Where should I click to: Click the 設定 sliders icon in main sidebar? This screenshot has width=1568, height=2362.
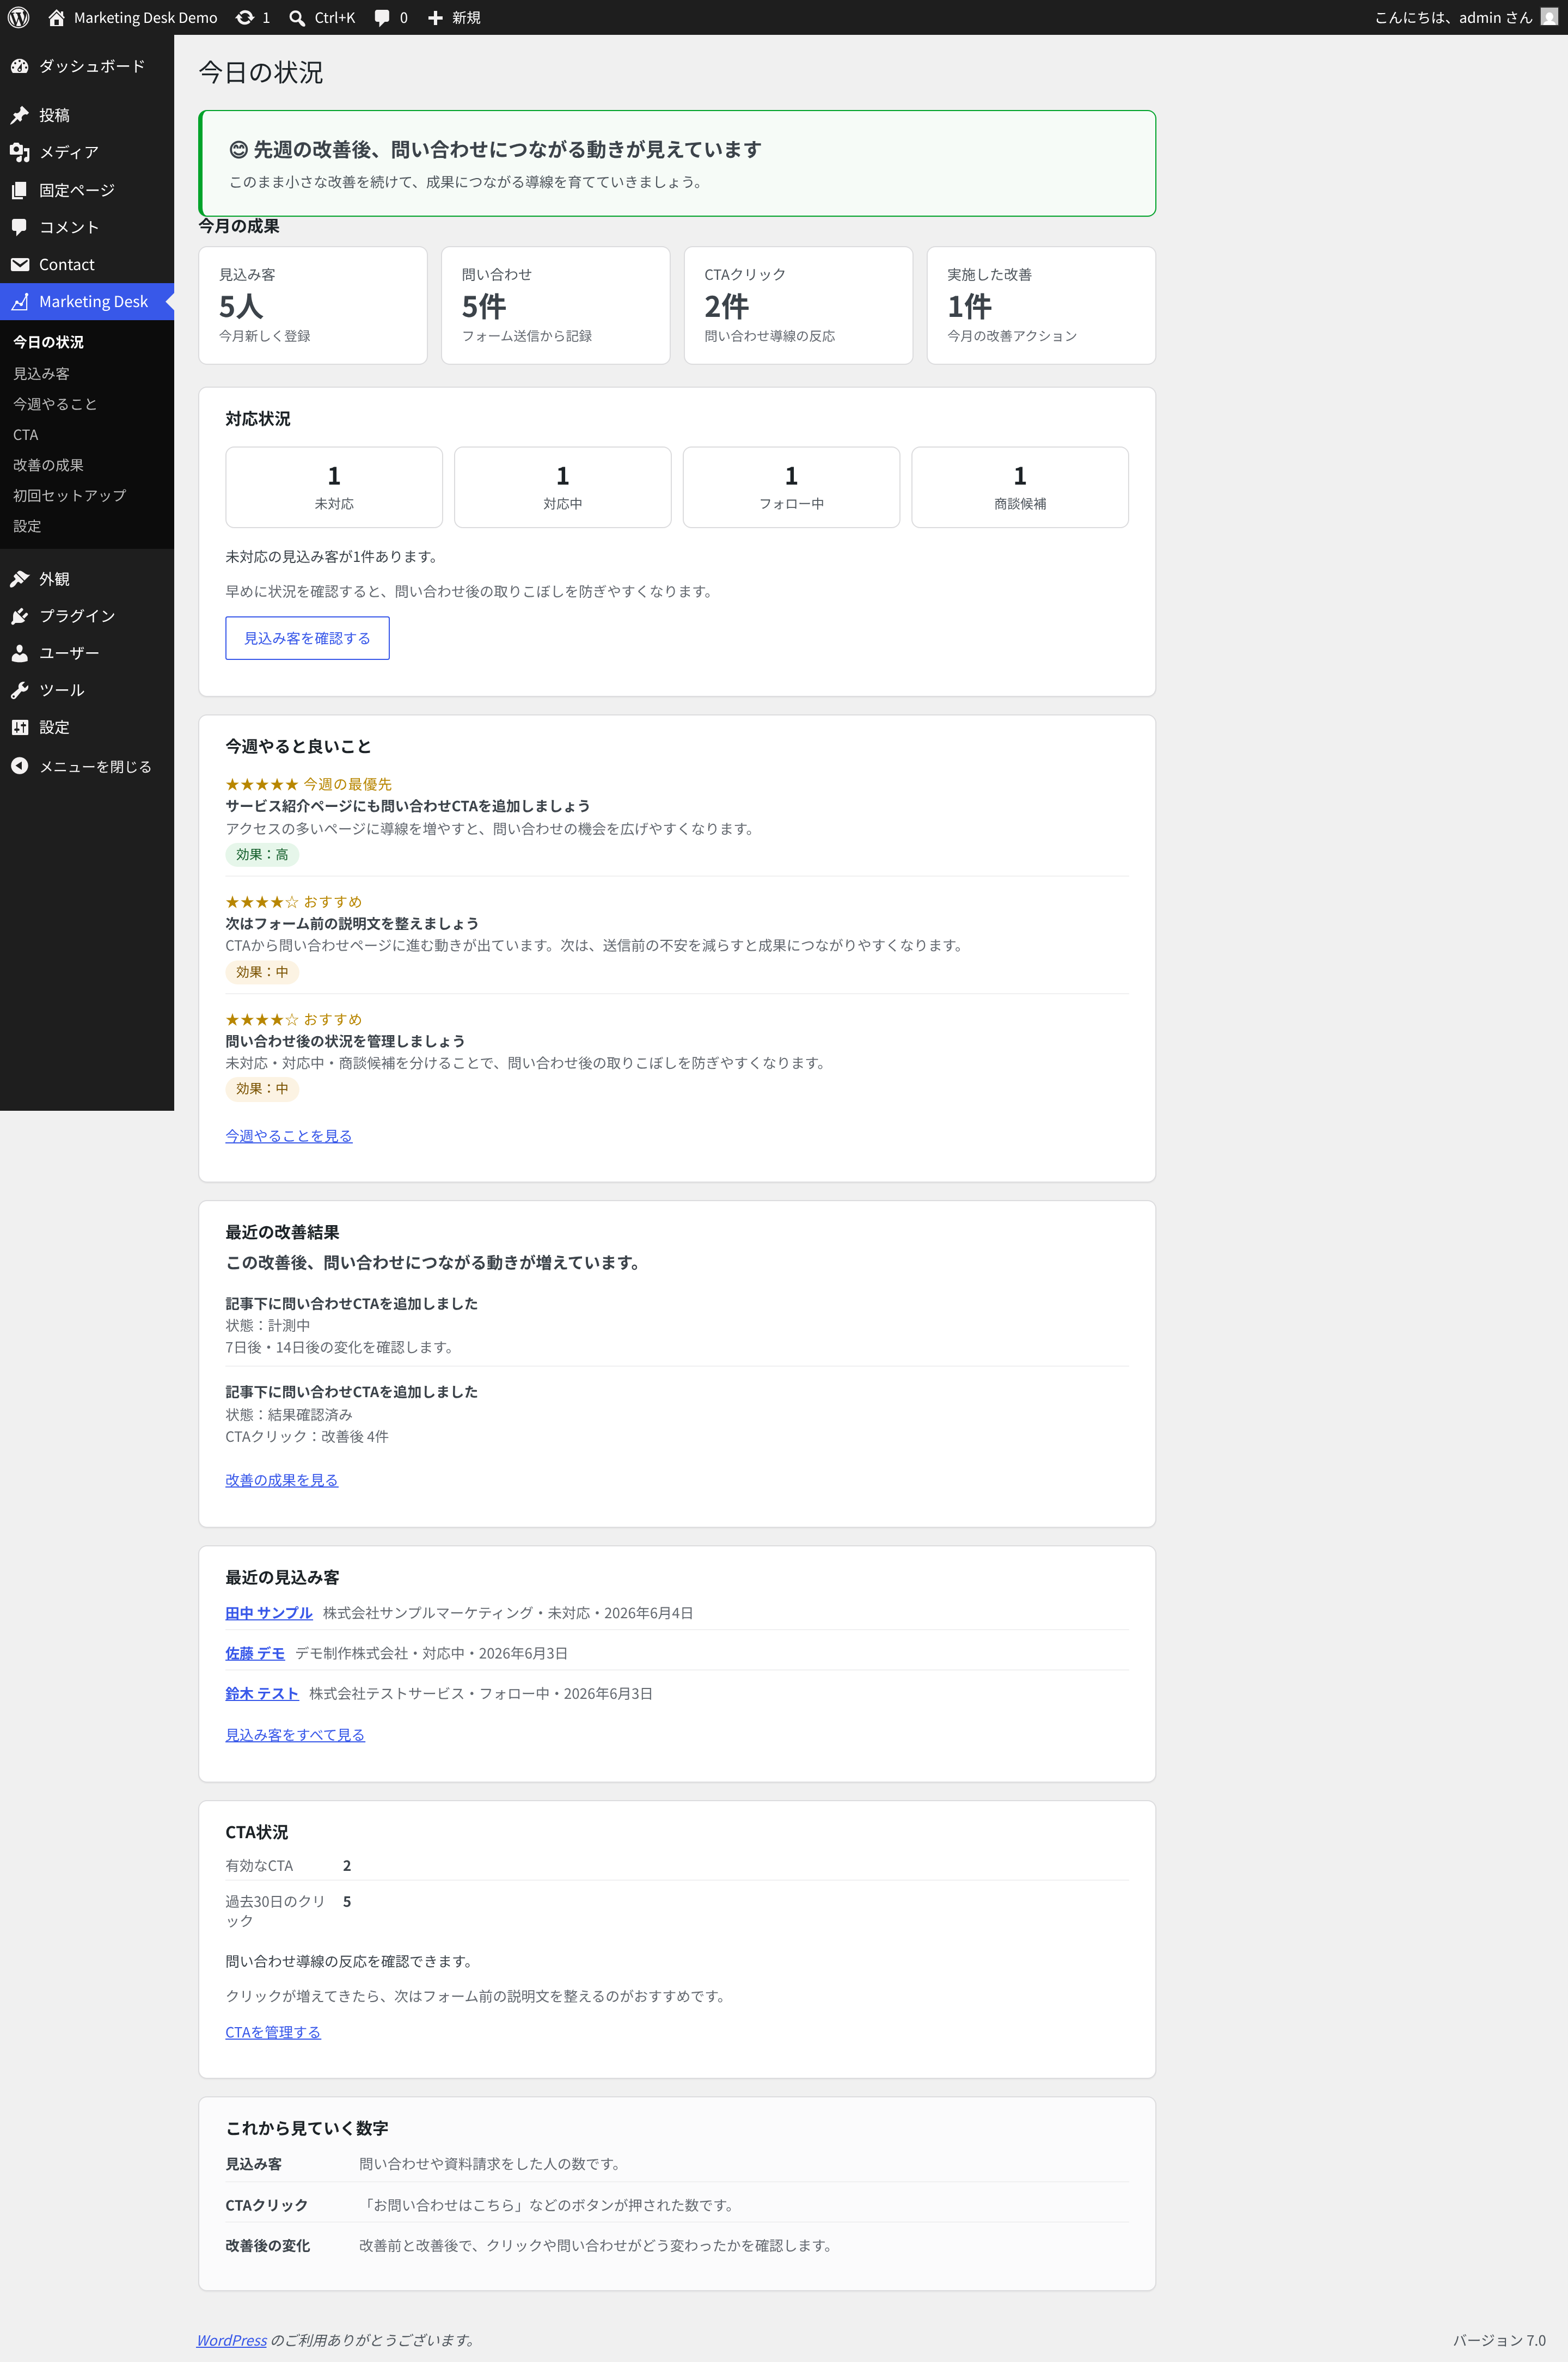point(20,727)
